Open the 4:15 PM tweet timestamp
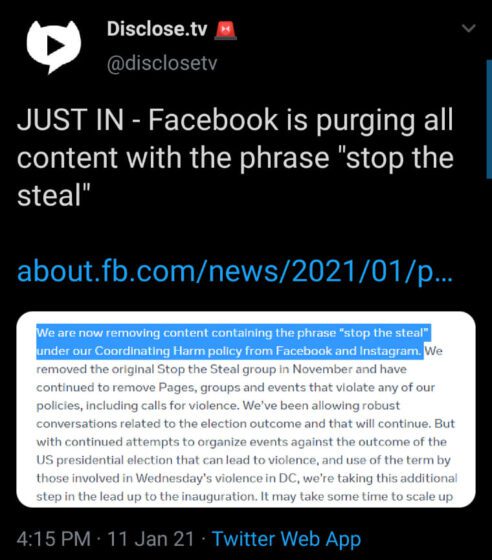The width and height of the screenshot is (492, 560). click(54, 539)
